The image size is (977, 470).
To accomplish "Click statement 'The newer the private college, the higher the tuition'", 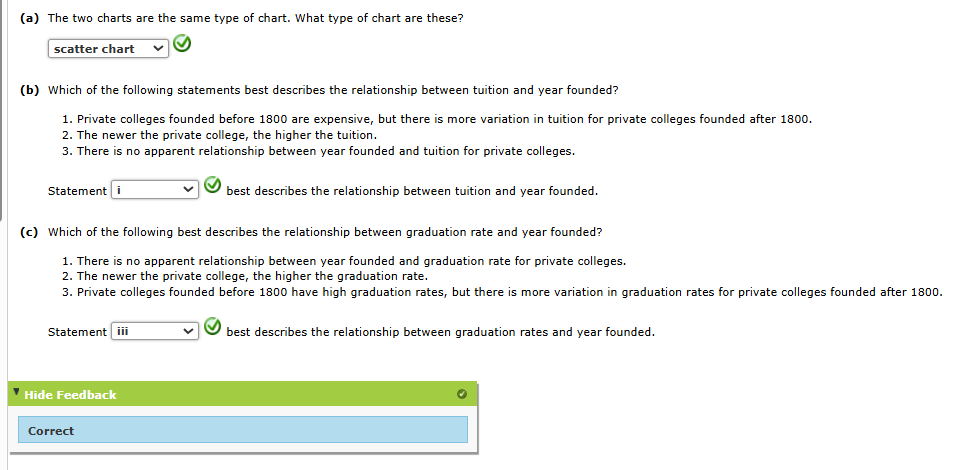I will click(x=226, y=135).
